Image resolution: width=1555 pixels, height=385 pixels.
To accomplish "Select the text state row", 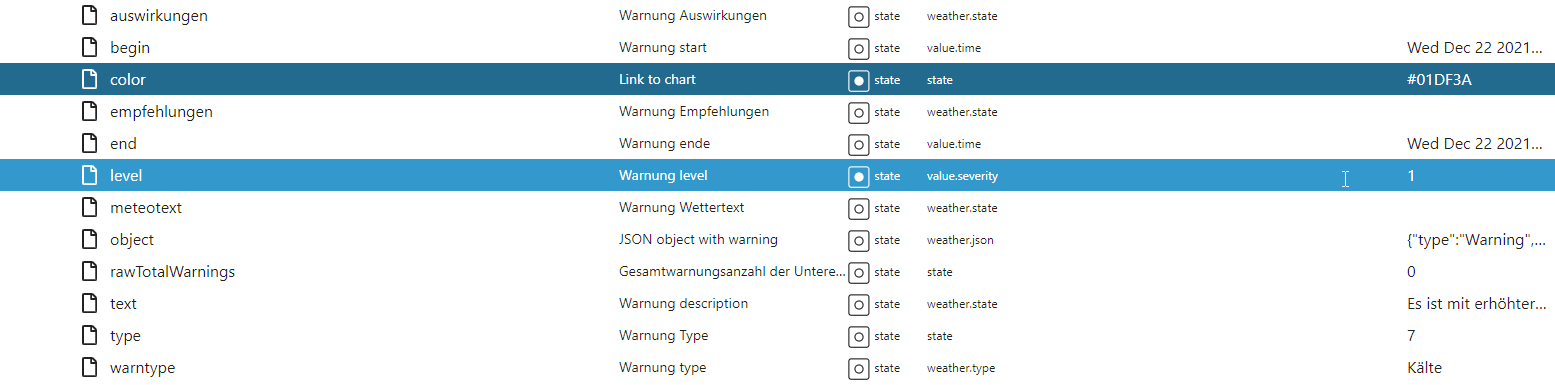I will [x=777, y=304].
